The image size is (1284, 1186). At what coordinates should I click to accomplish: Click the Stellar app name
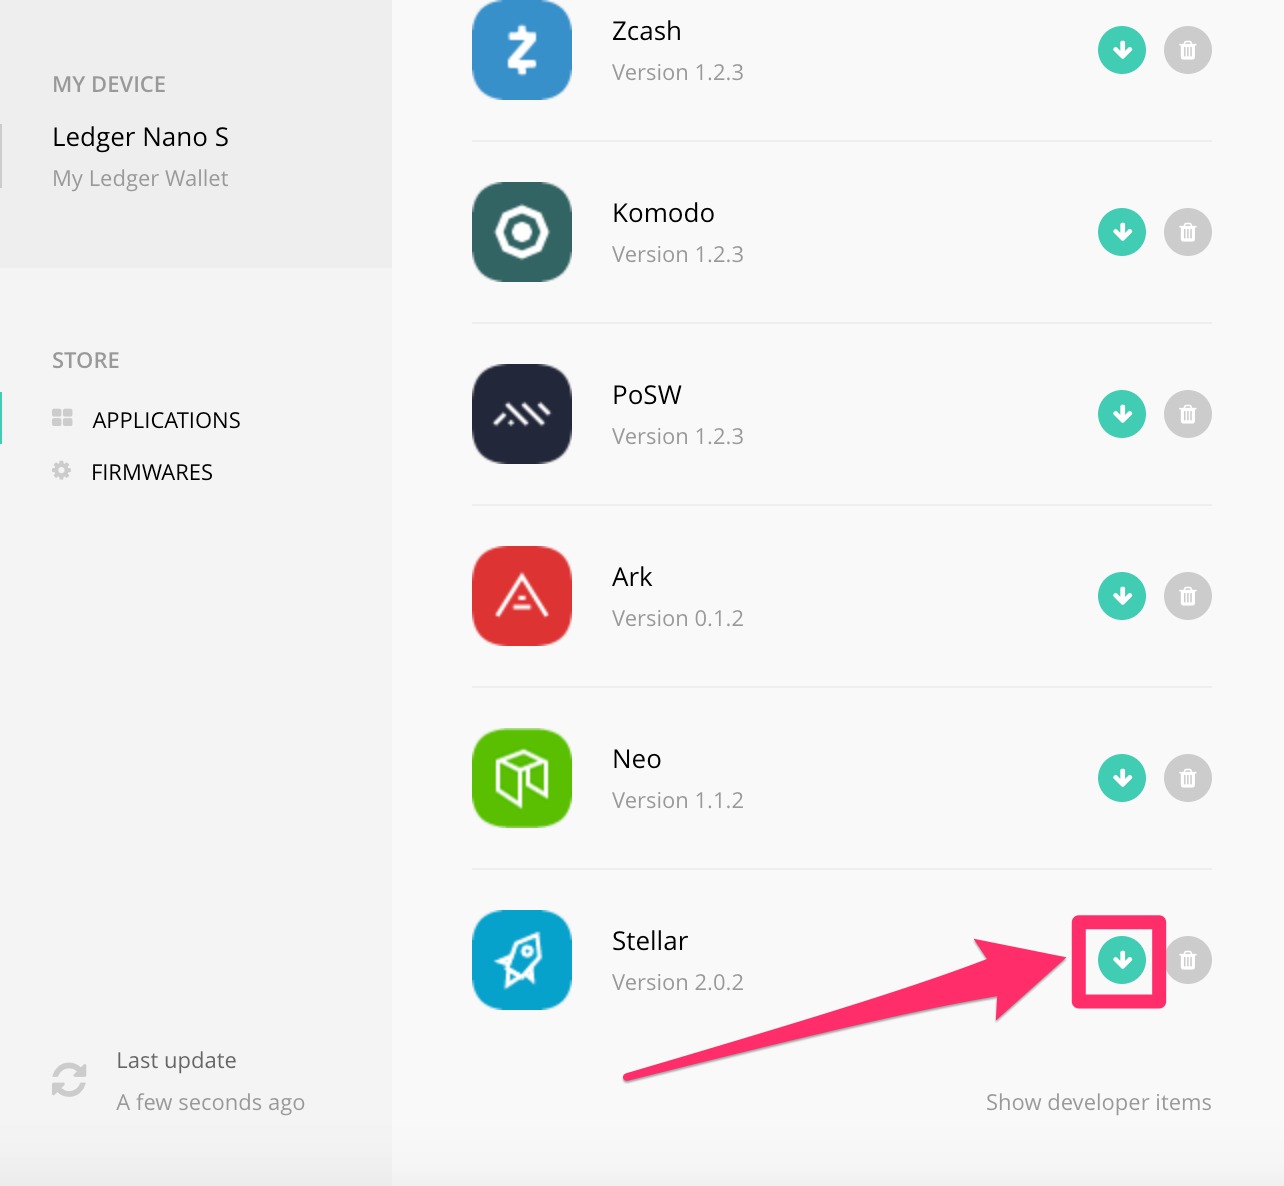tap(650, 941)
